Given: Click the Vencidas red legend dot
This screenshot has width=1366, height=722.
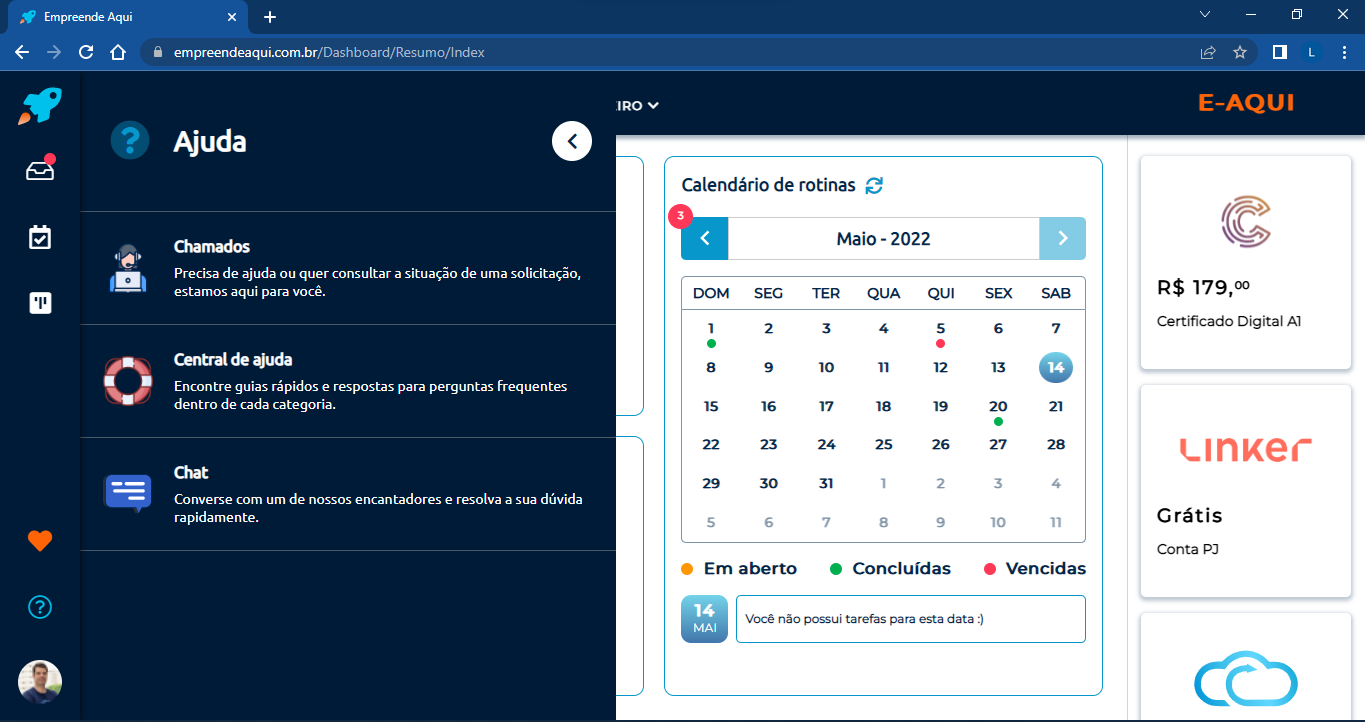Looking at the screenshot, I should coord(990,569).
